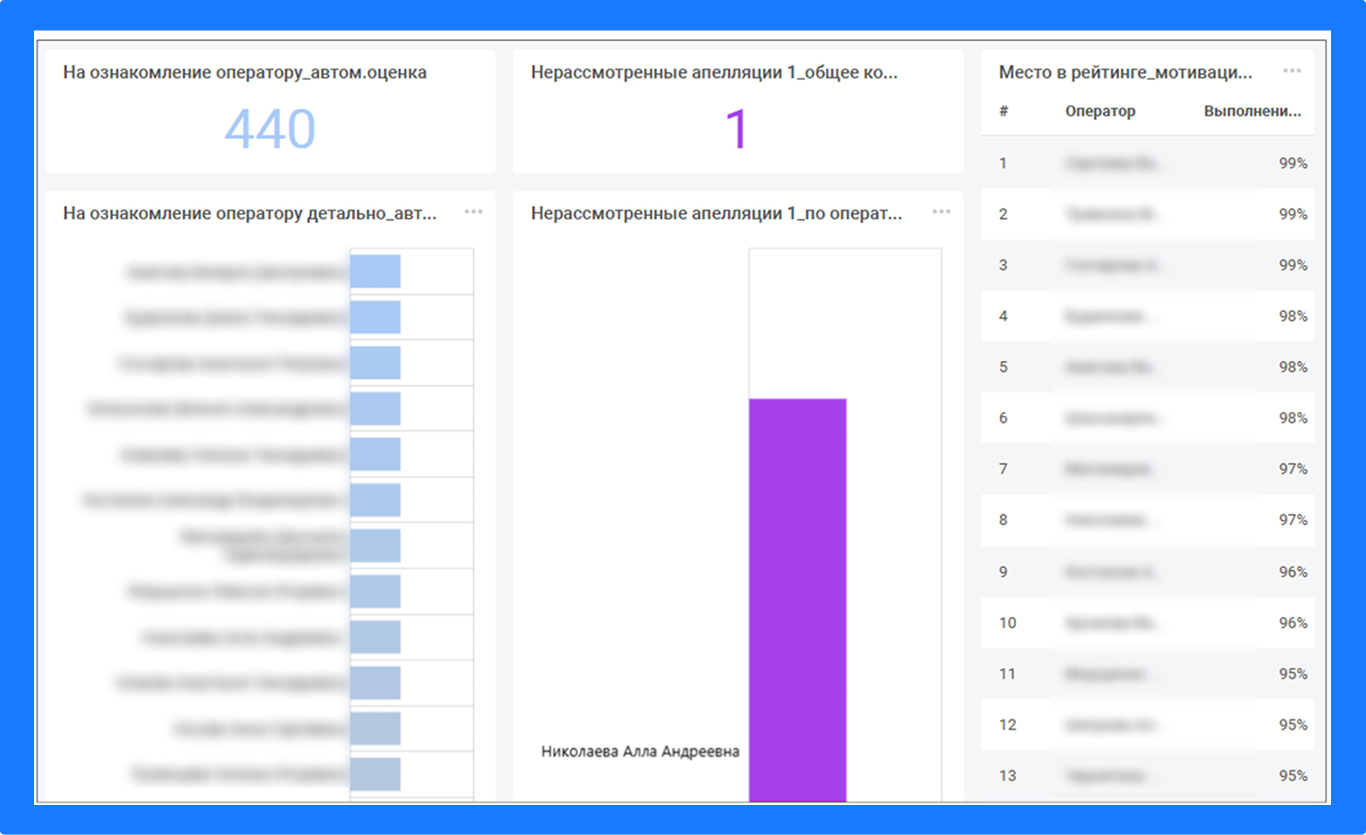
Task: Sort the table by 'Оператор' column
Action: 1100,111
